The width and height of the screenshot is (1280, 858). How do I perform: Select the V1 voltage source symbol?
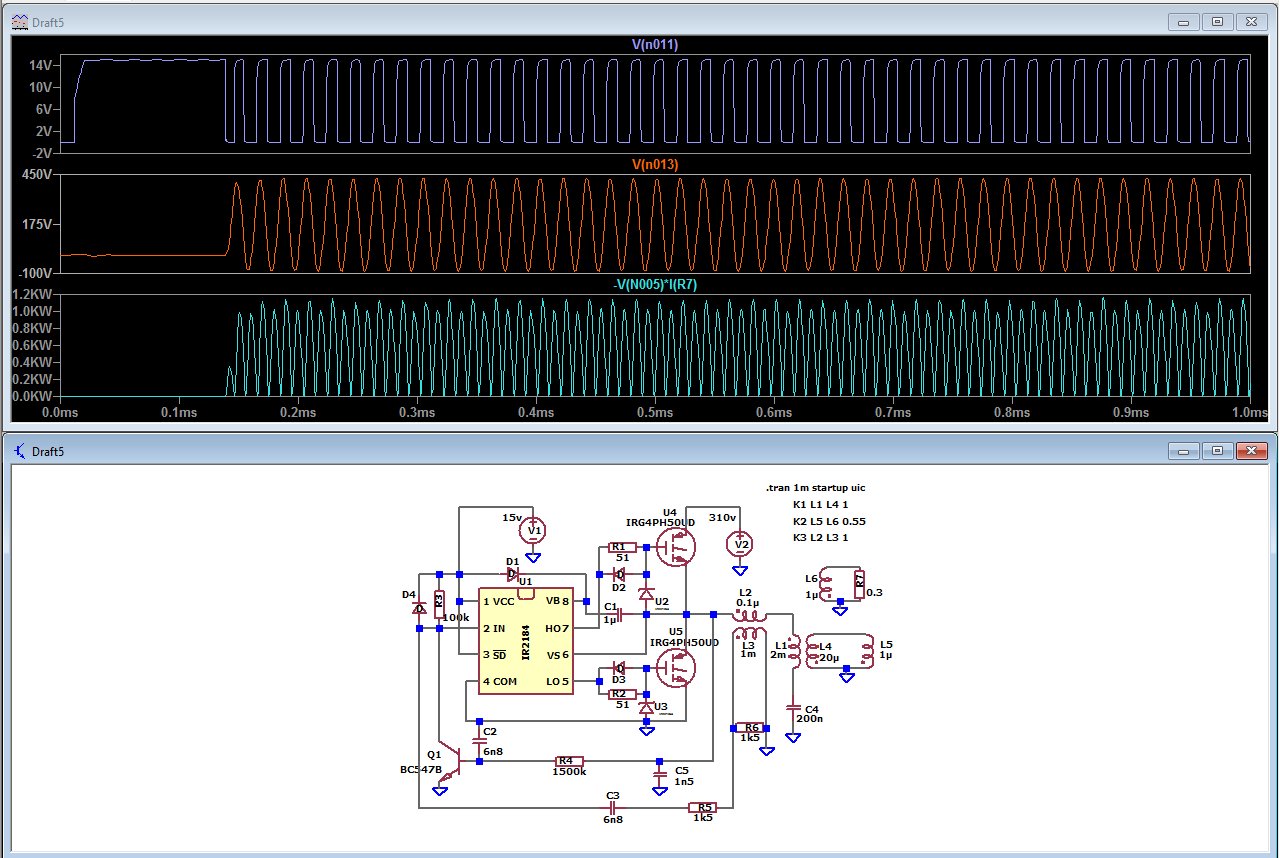(534, 530)
